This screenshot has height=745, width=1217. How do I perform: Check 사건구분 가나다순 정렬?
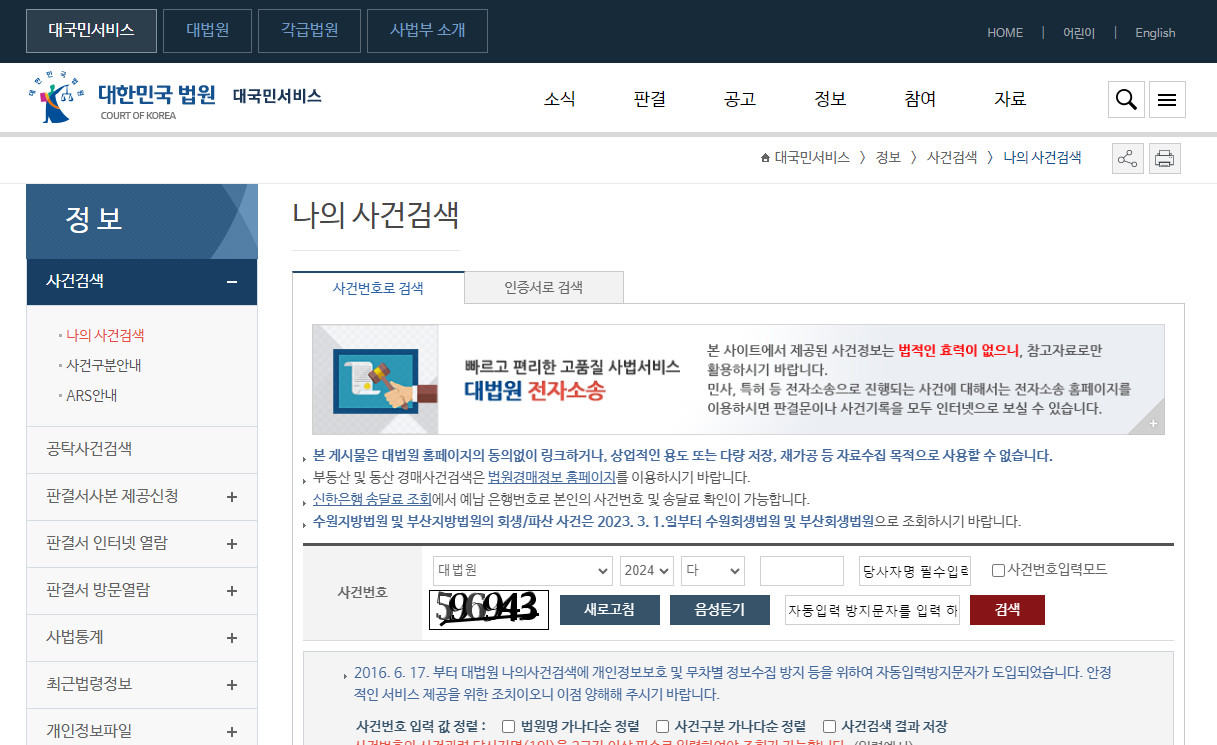(x=662, y=726)
